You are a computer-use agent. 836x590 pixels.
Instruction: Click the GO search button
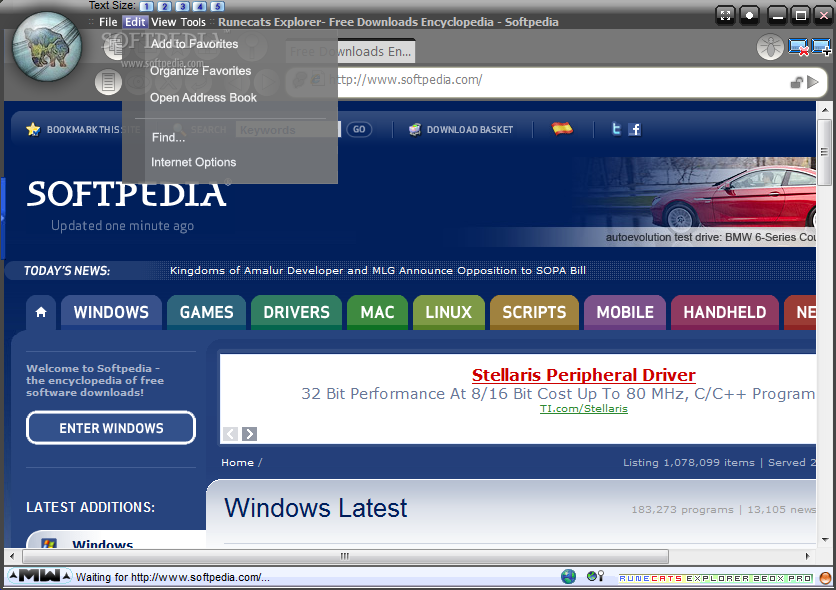[x=359, y=129]
